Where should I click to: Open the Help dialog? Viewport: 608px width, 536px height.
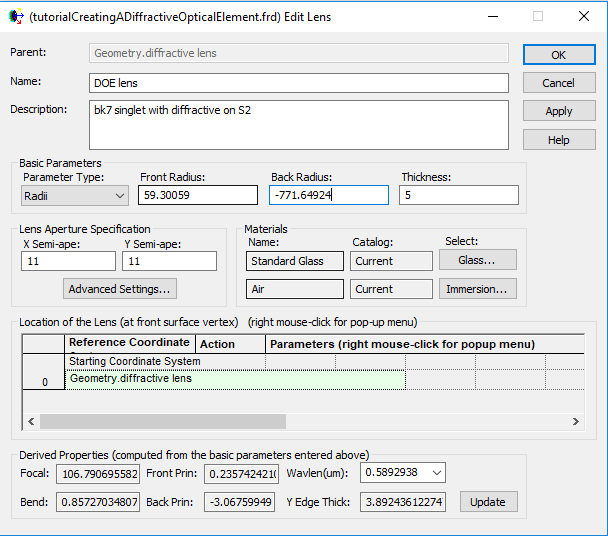(x=558, y=139)
